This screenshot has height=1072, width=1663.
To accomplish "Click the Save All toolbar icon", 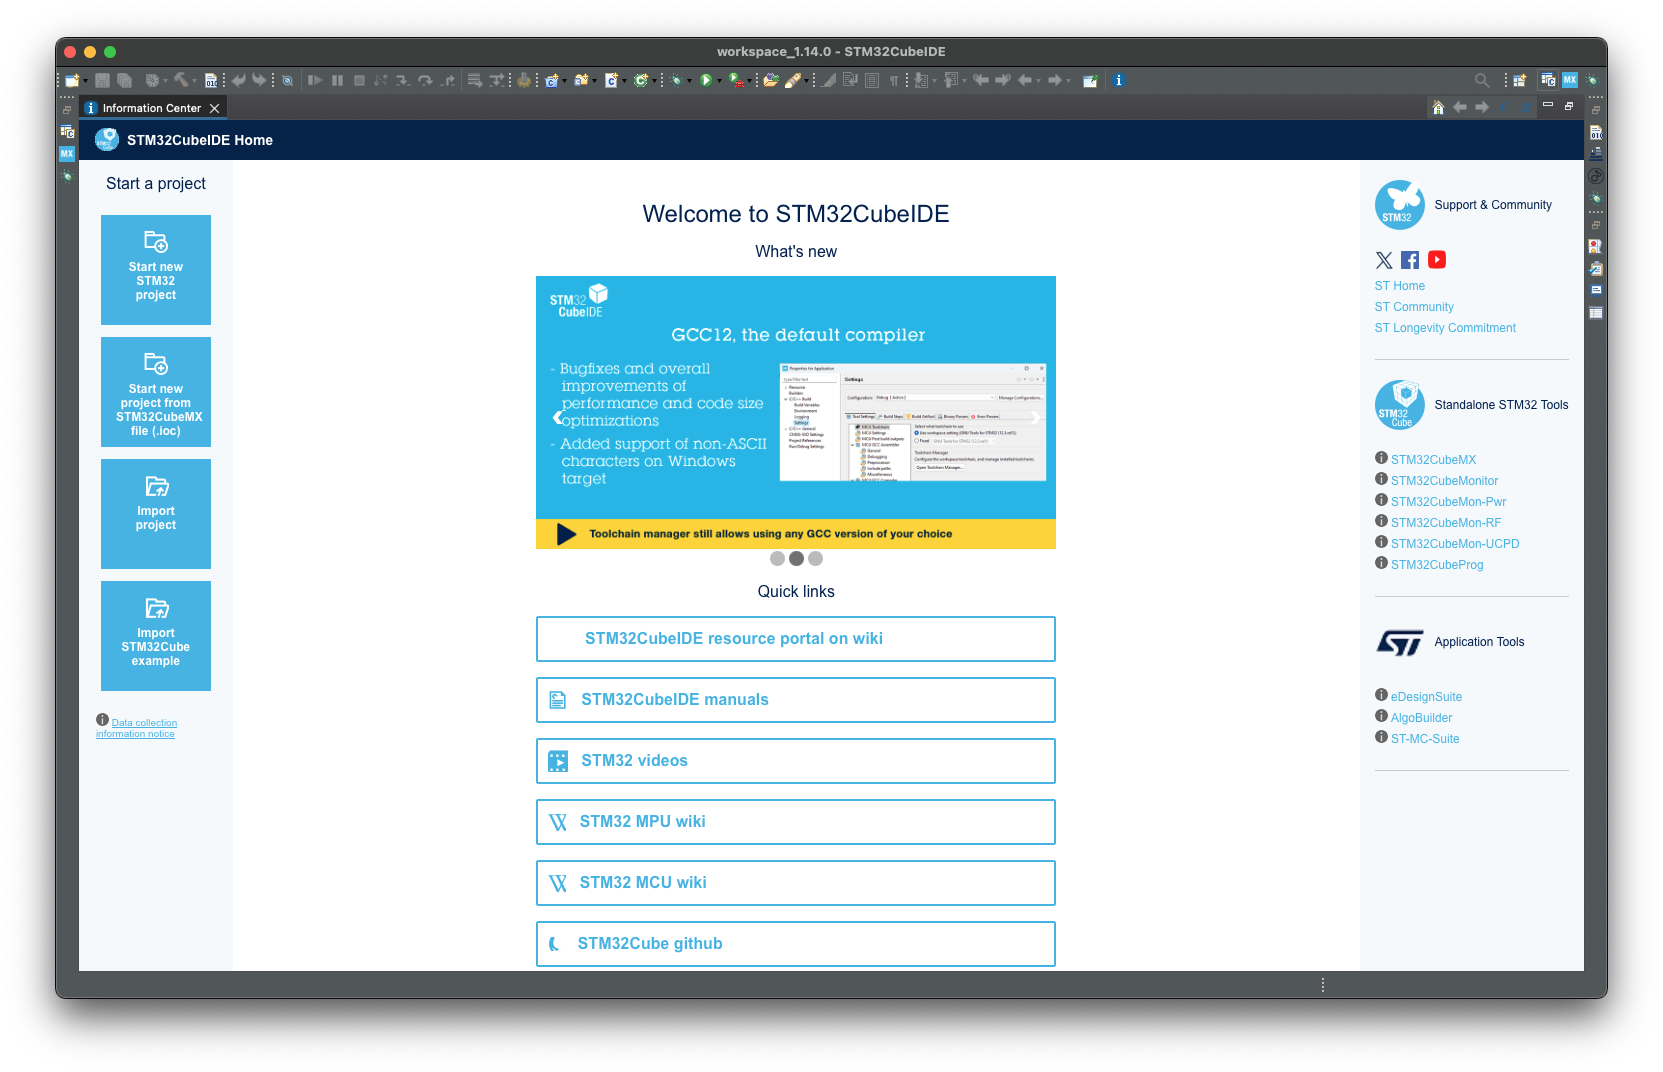I will 124,80.
